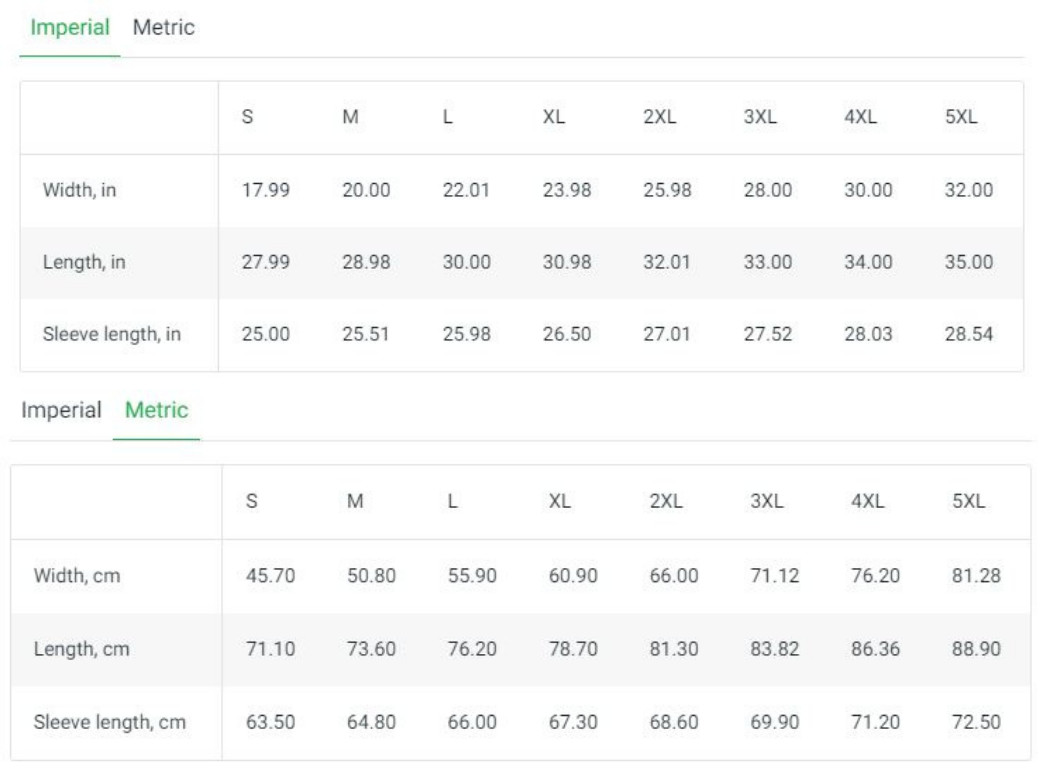Click the 2XL column header in the cm table

(666, 501)
